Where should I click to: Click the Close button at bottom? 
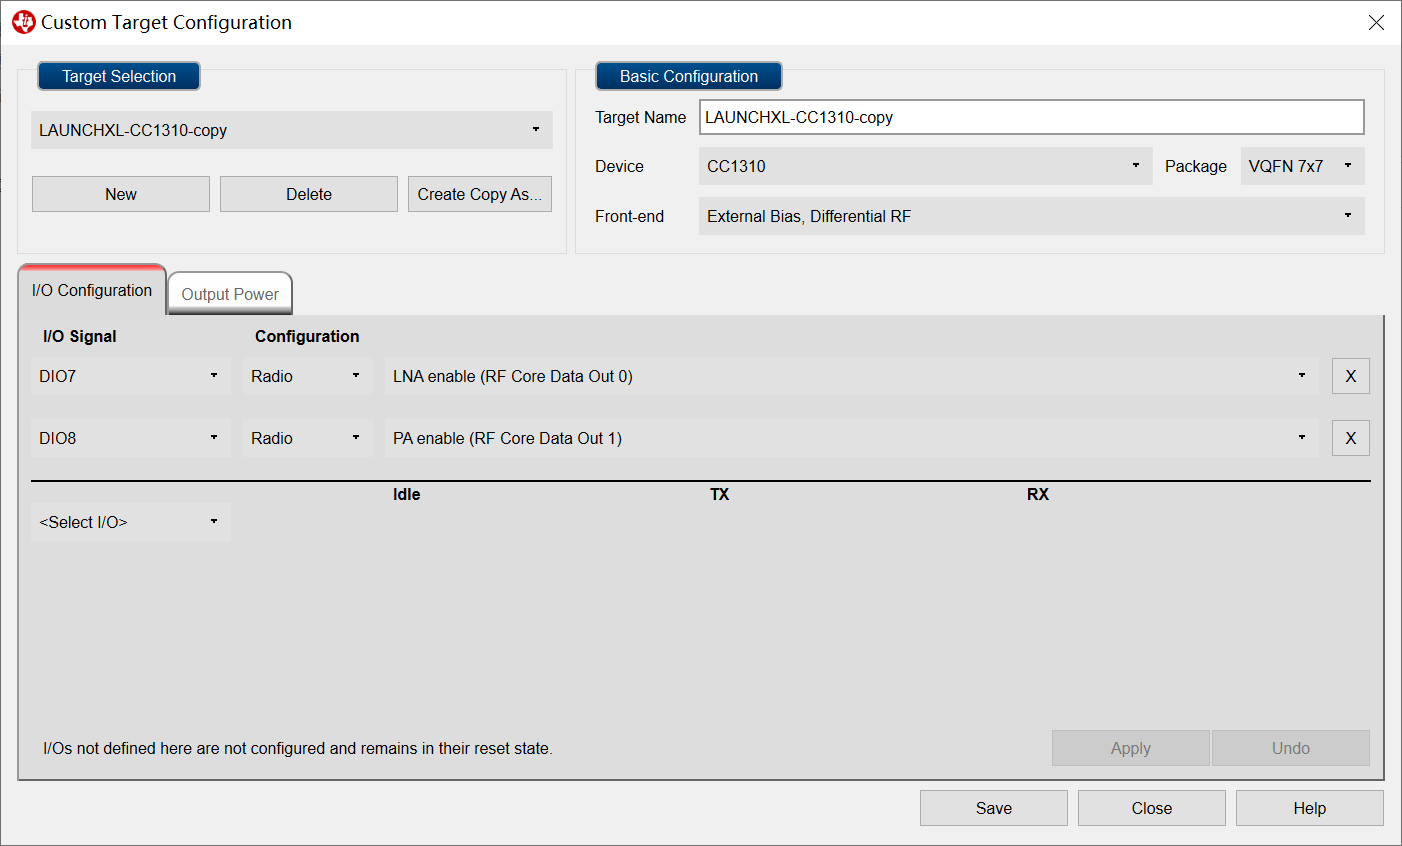click(x=1152, y=808)
